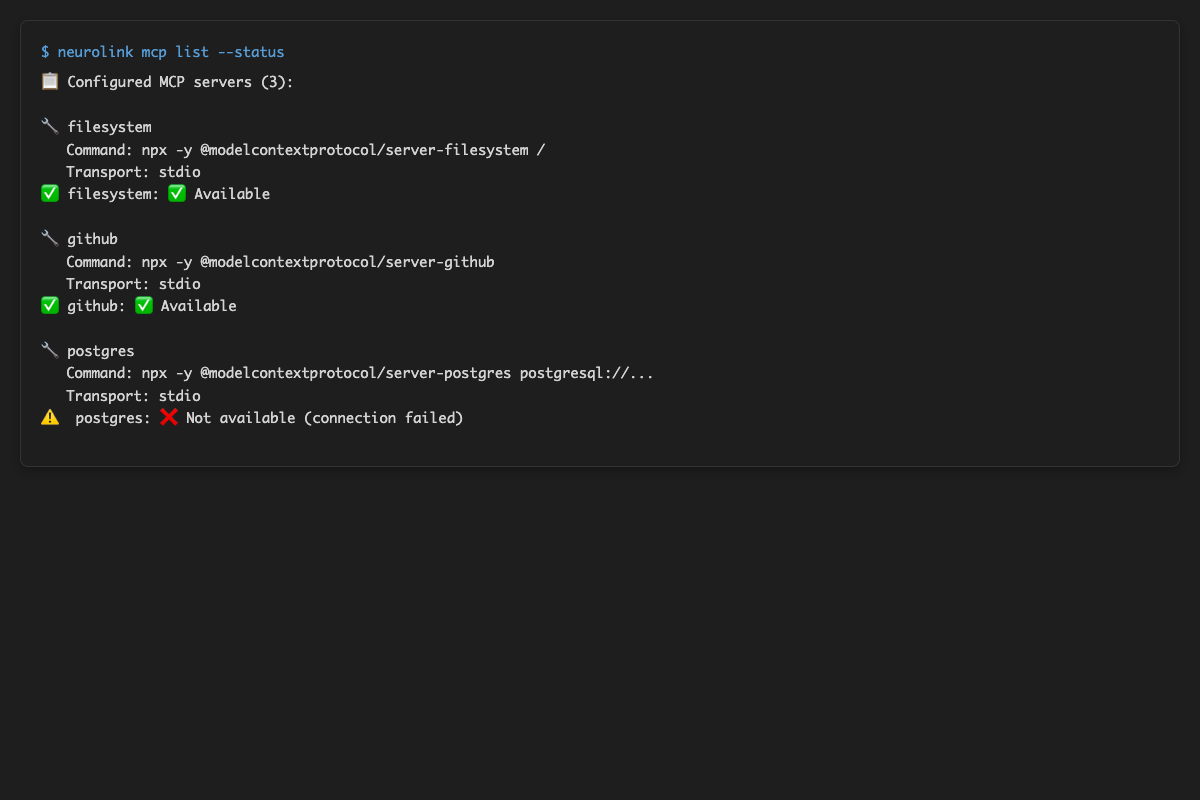Click the clipboard icon next to Configured MCP servers
The image size is (1200, 800).
[50, 81]
